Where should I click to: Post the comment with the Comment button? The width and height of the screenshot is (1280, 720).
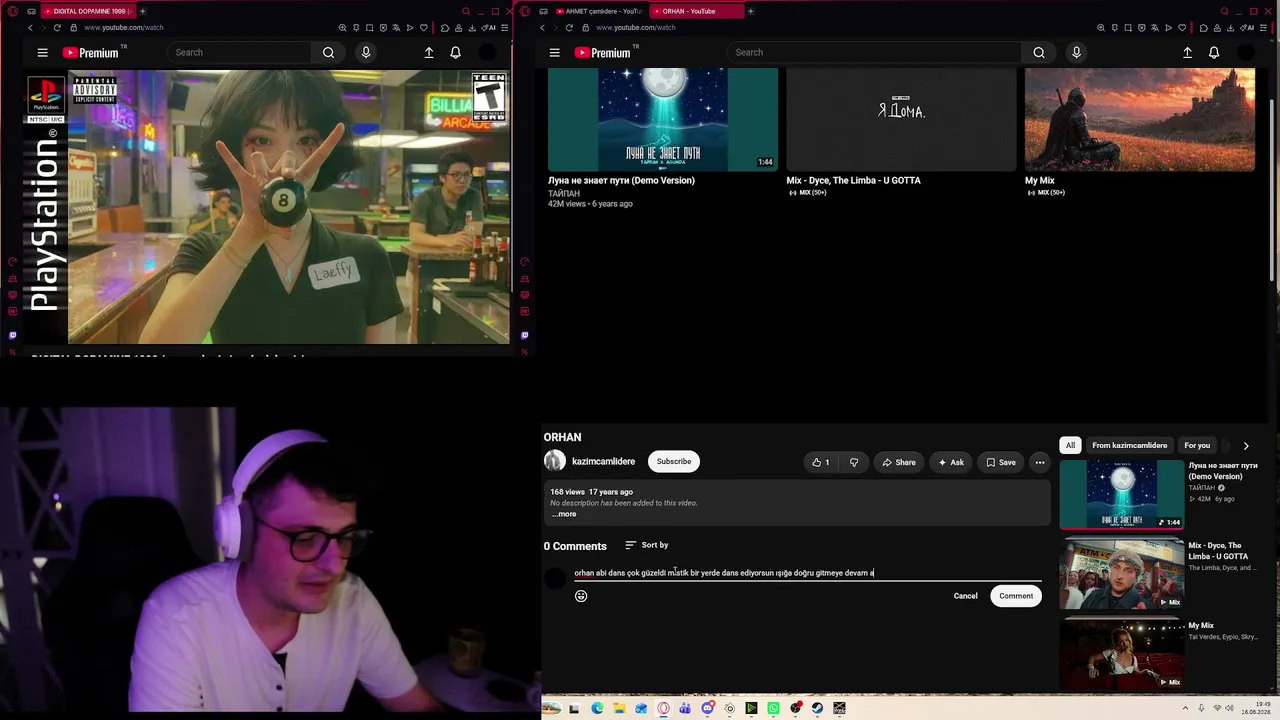coord(1016,596)
